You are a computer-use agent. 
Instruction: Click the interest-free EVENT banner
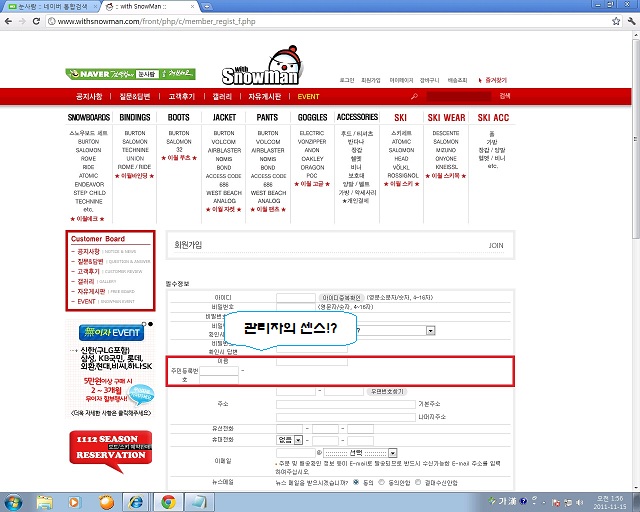pyautogui.click(x=111, y=332)
